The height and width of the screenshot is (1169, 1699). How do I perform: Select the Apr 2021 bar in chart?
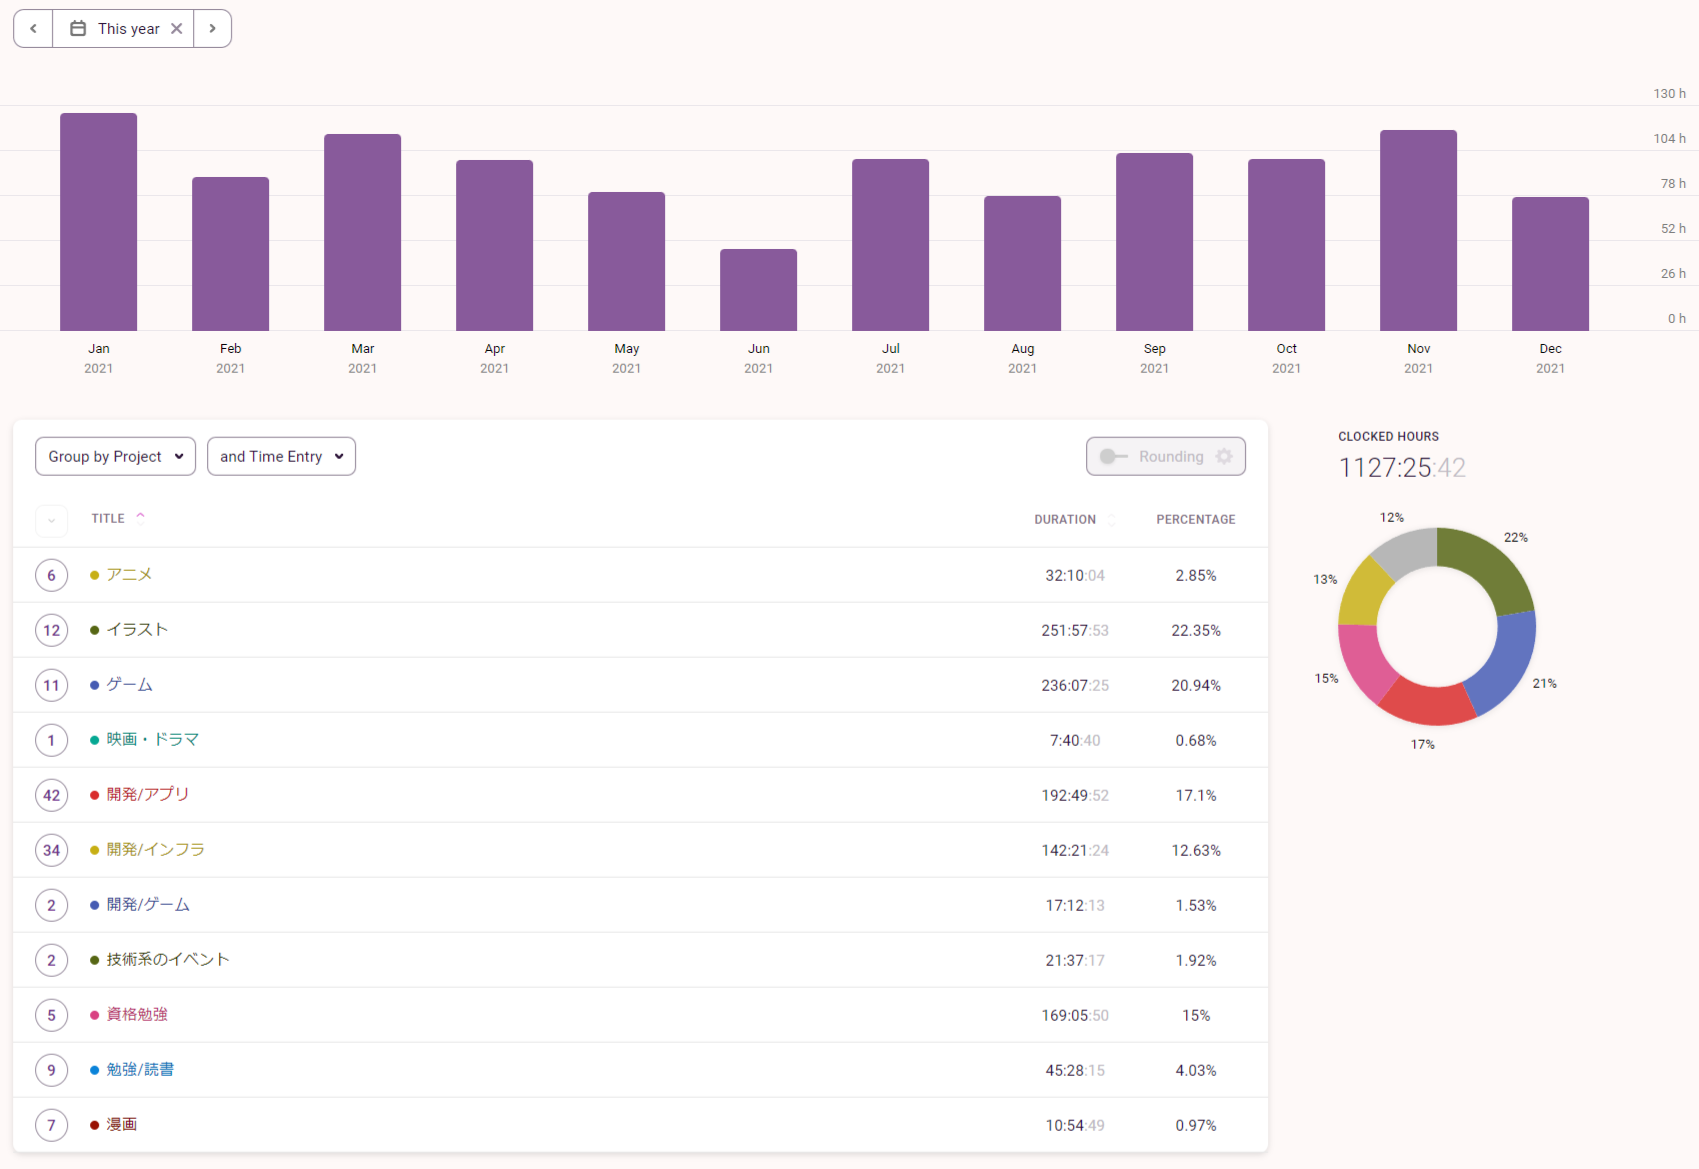(x=494, y=245)
